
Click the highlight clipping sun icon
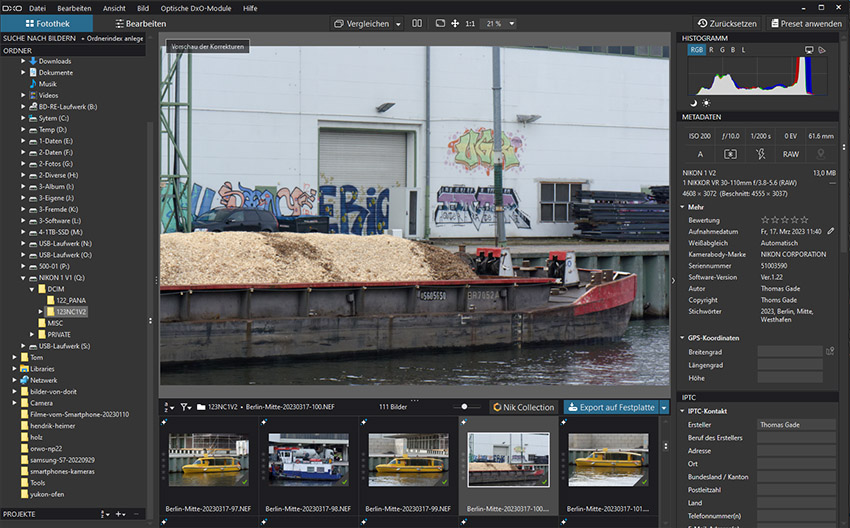coord(706,102)
